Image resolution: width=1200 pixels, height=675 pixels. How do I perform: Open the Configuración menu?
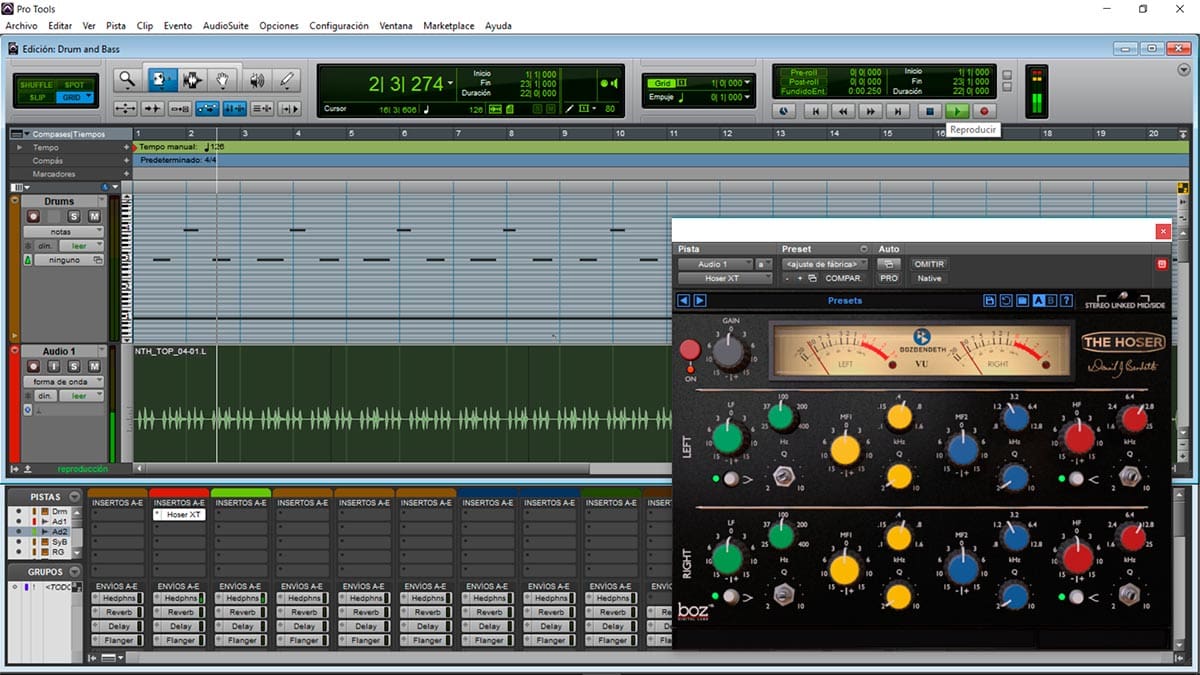click(x=339, y=25)
